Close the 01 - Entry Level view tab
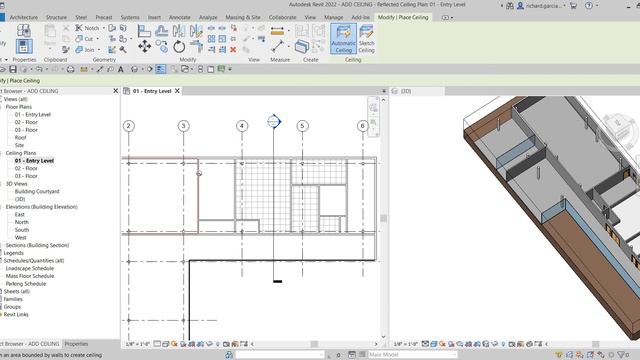The image size is (640, 360). coord(177,91)
